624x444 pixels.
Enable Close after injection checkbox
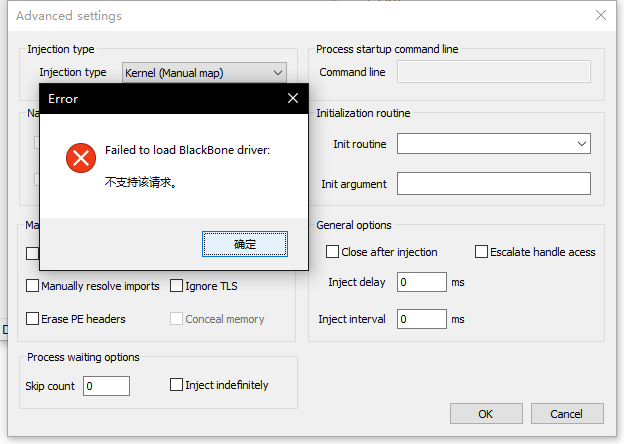(333, 252)
